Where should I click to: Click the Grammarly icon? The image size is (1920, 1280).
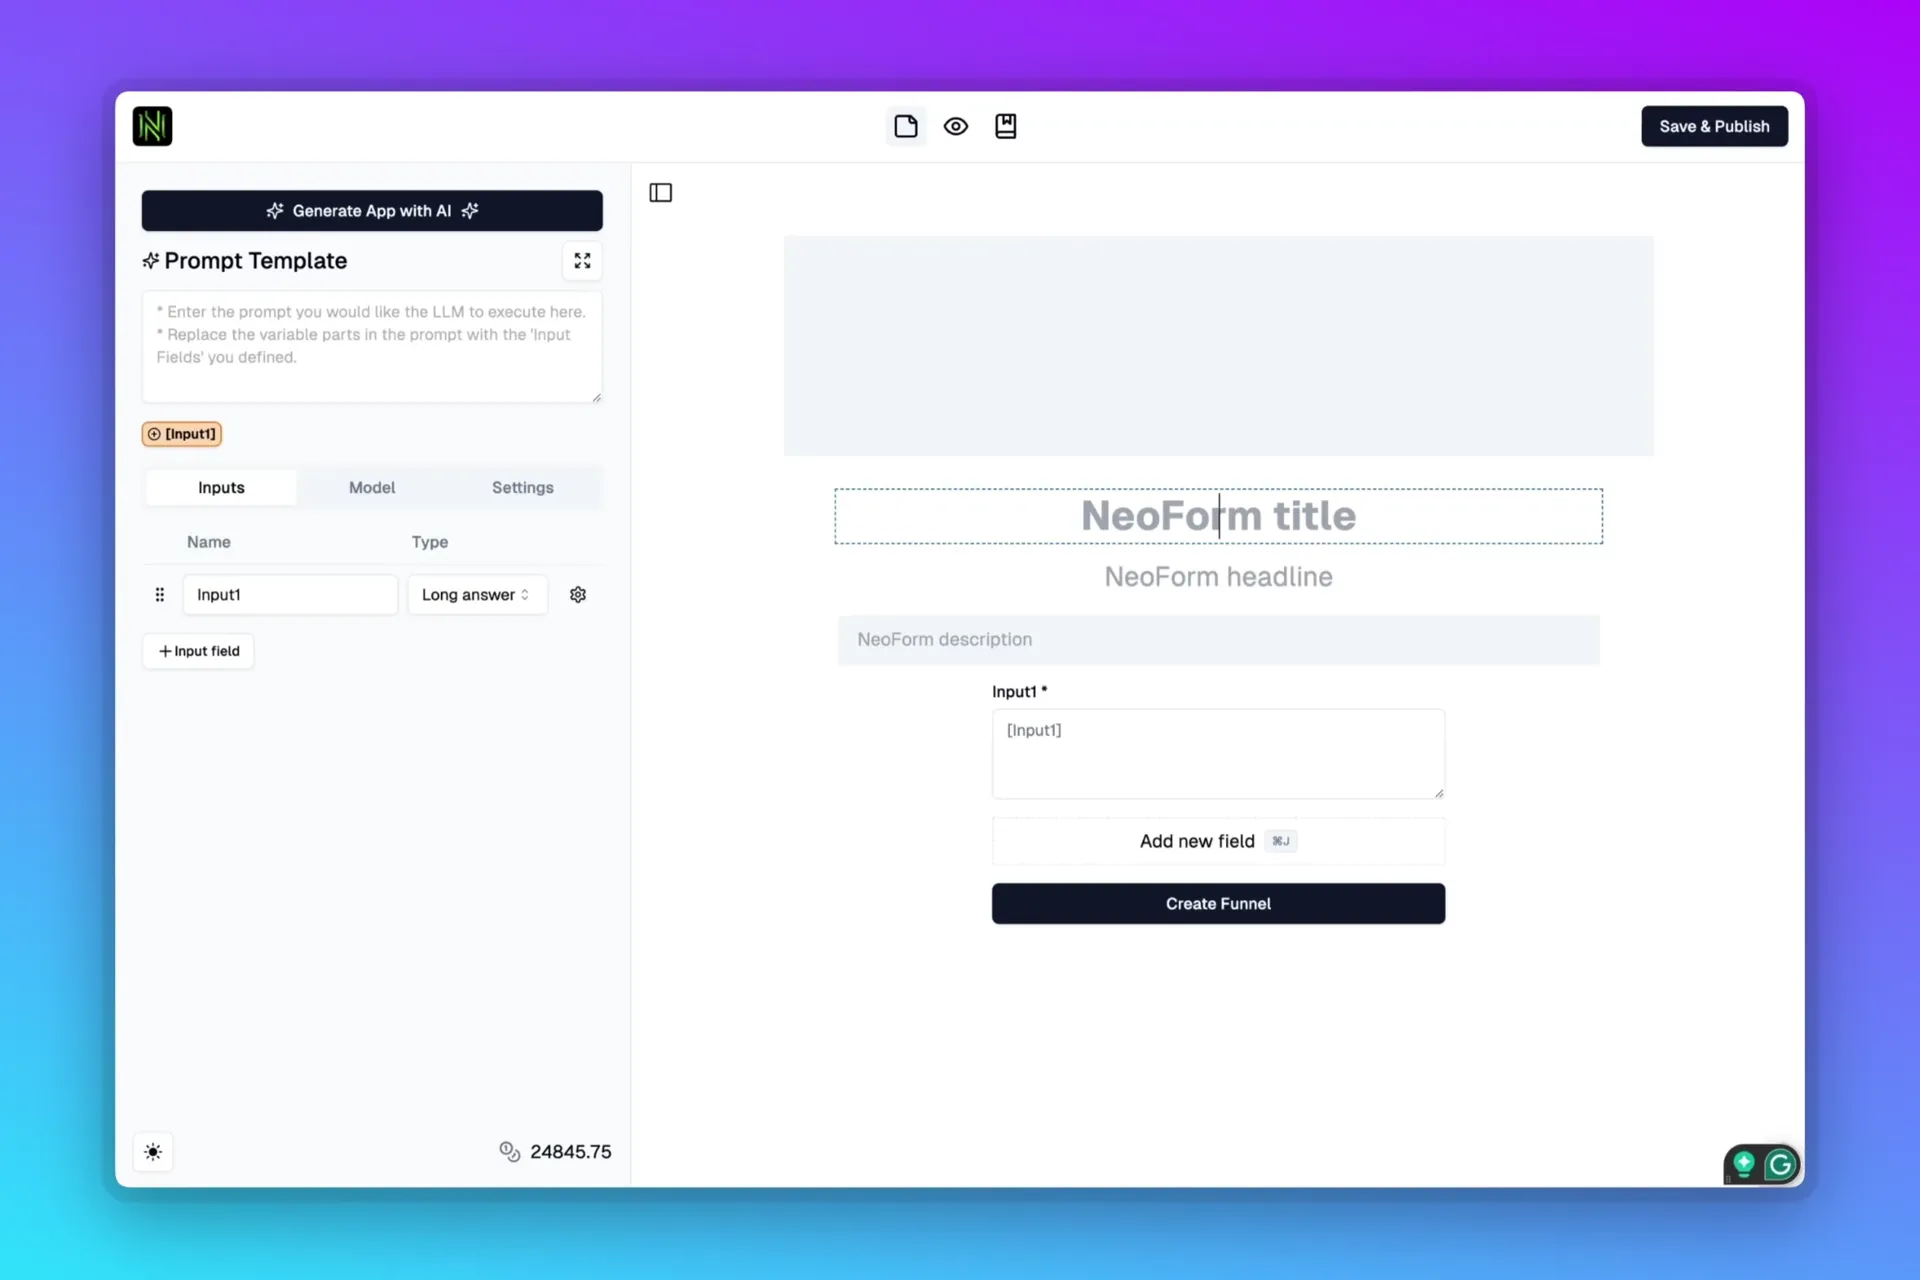click(1779, 1164)
